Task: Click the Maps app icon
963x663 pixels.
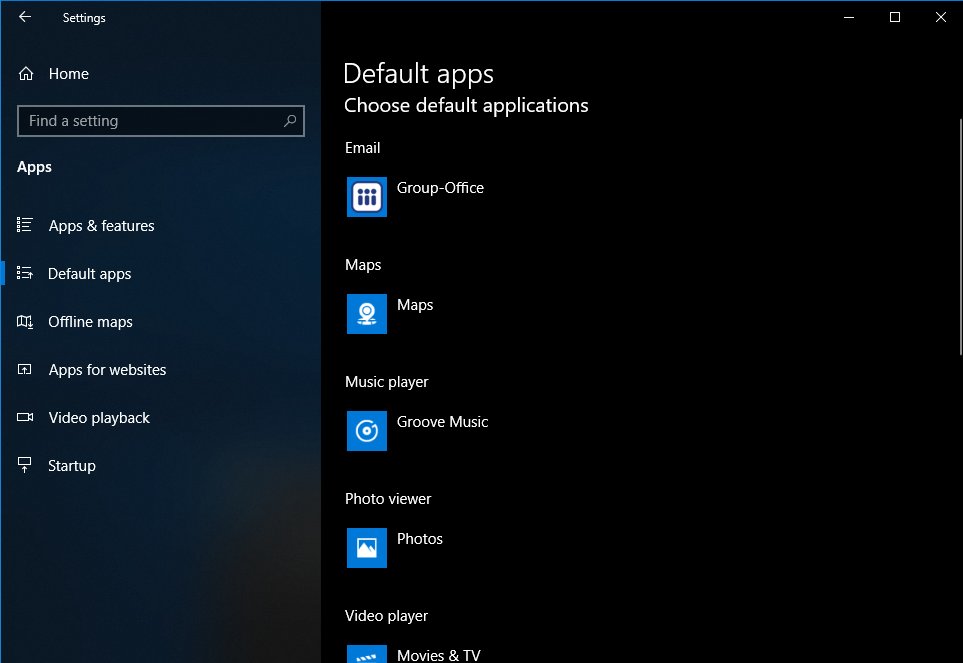Action: [367, 314]
